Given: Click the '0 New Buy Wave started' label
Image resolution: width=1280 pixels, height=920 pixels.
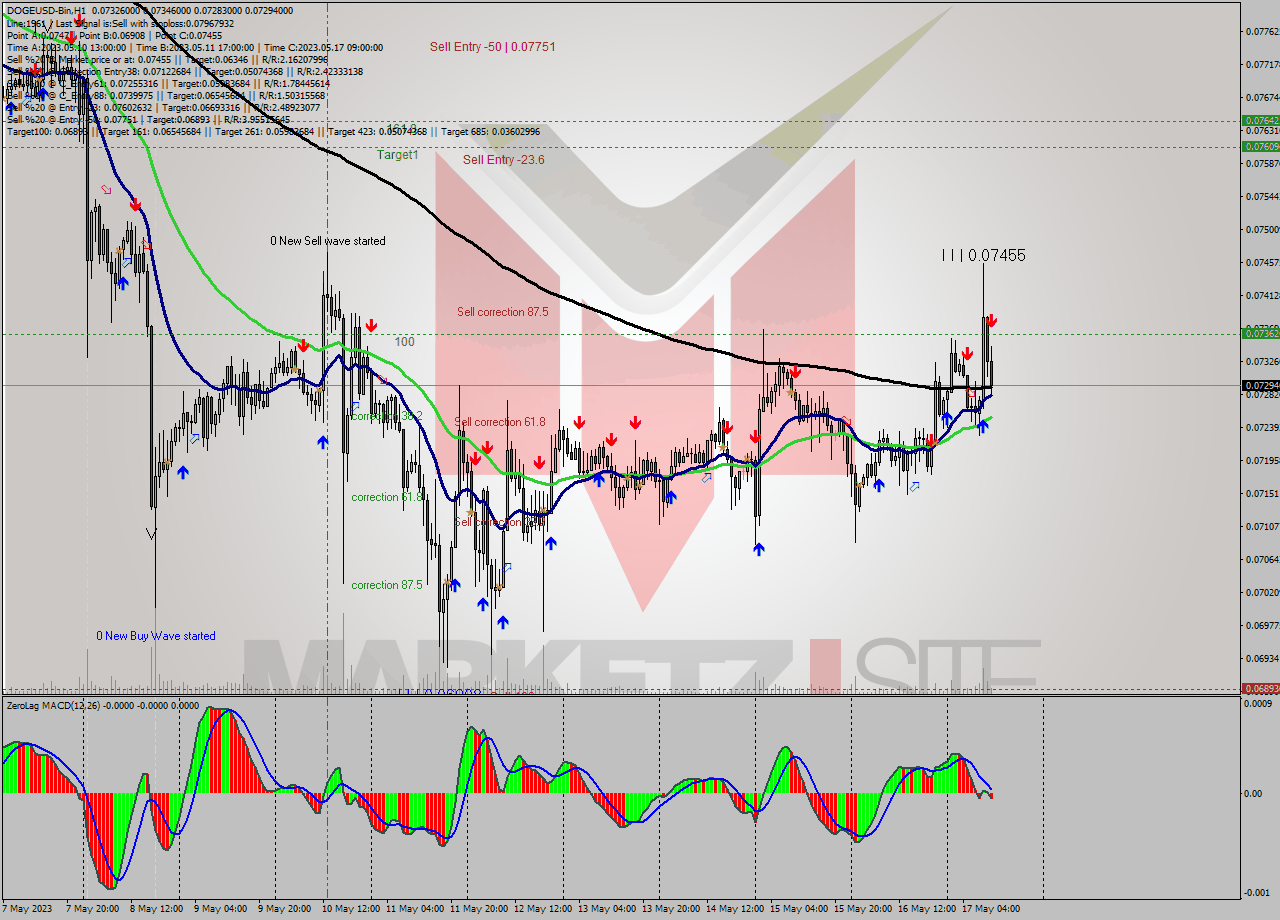Looking at the screenshot, I should [156, 636].
